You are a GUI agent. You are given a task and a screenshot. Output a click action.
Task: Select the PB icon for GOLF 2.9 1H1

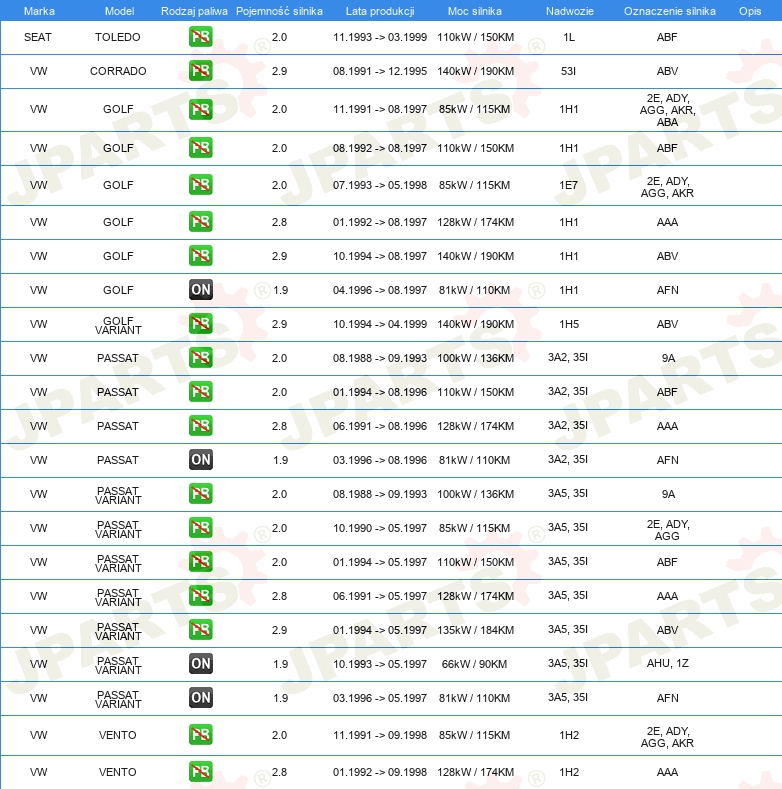click(x=201, y=256)
